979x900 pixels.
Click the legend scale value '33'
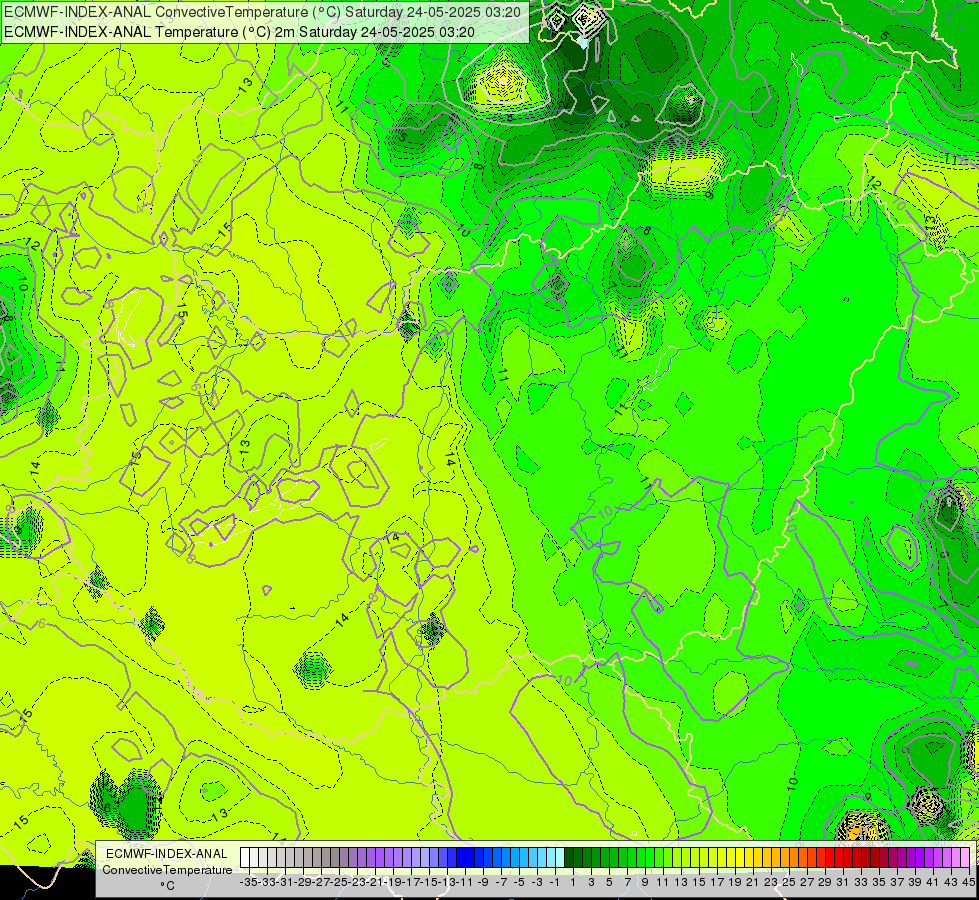861,883
